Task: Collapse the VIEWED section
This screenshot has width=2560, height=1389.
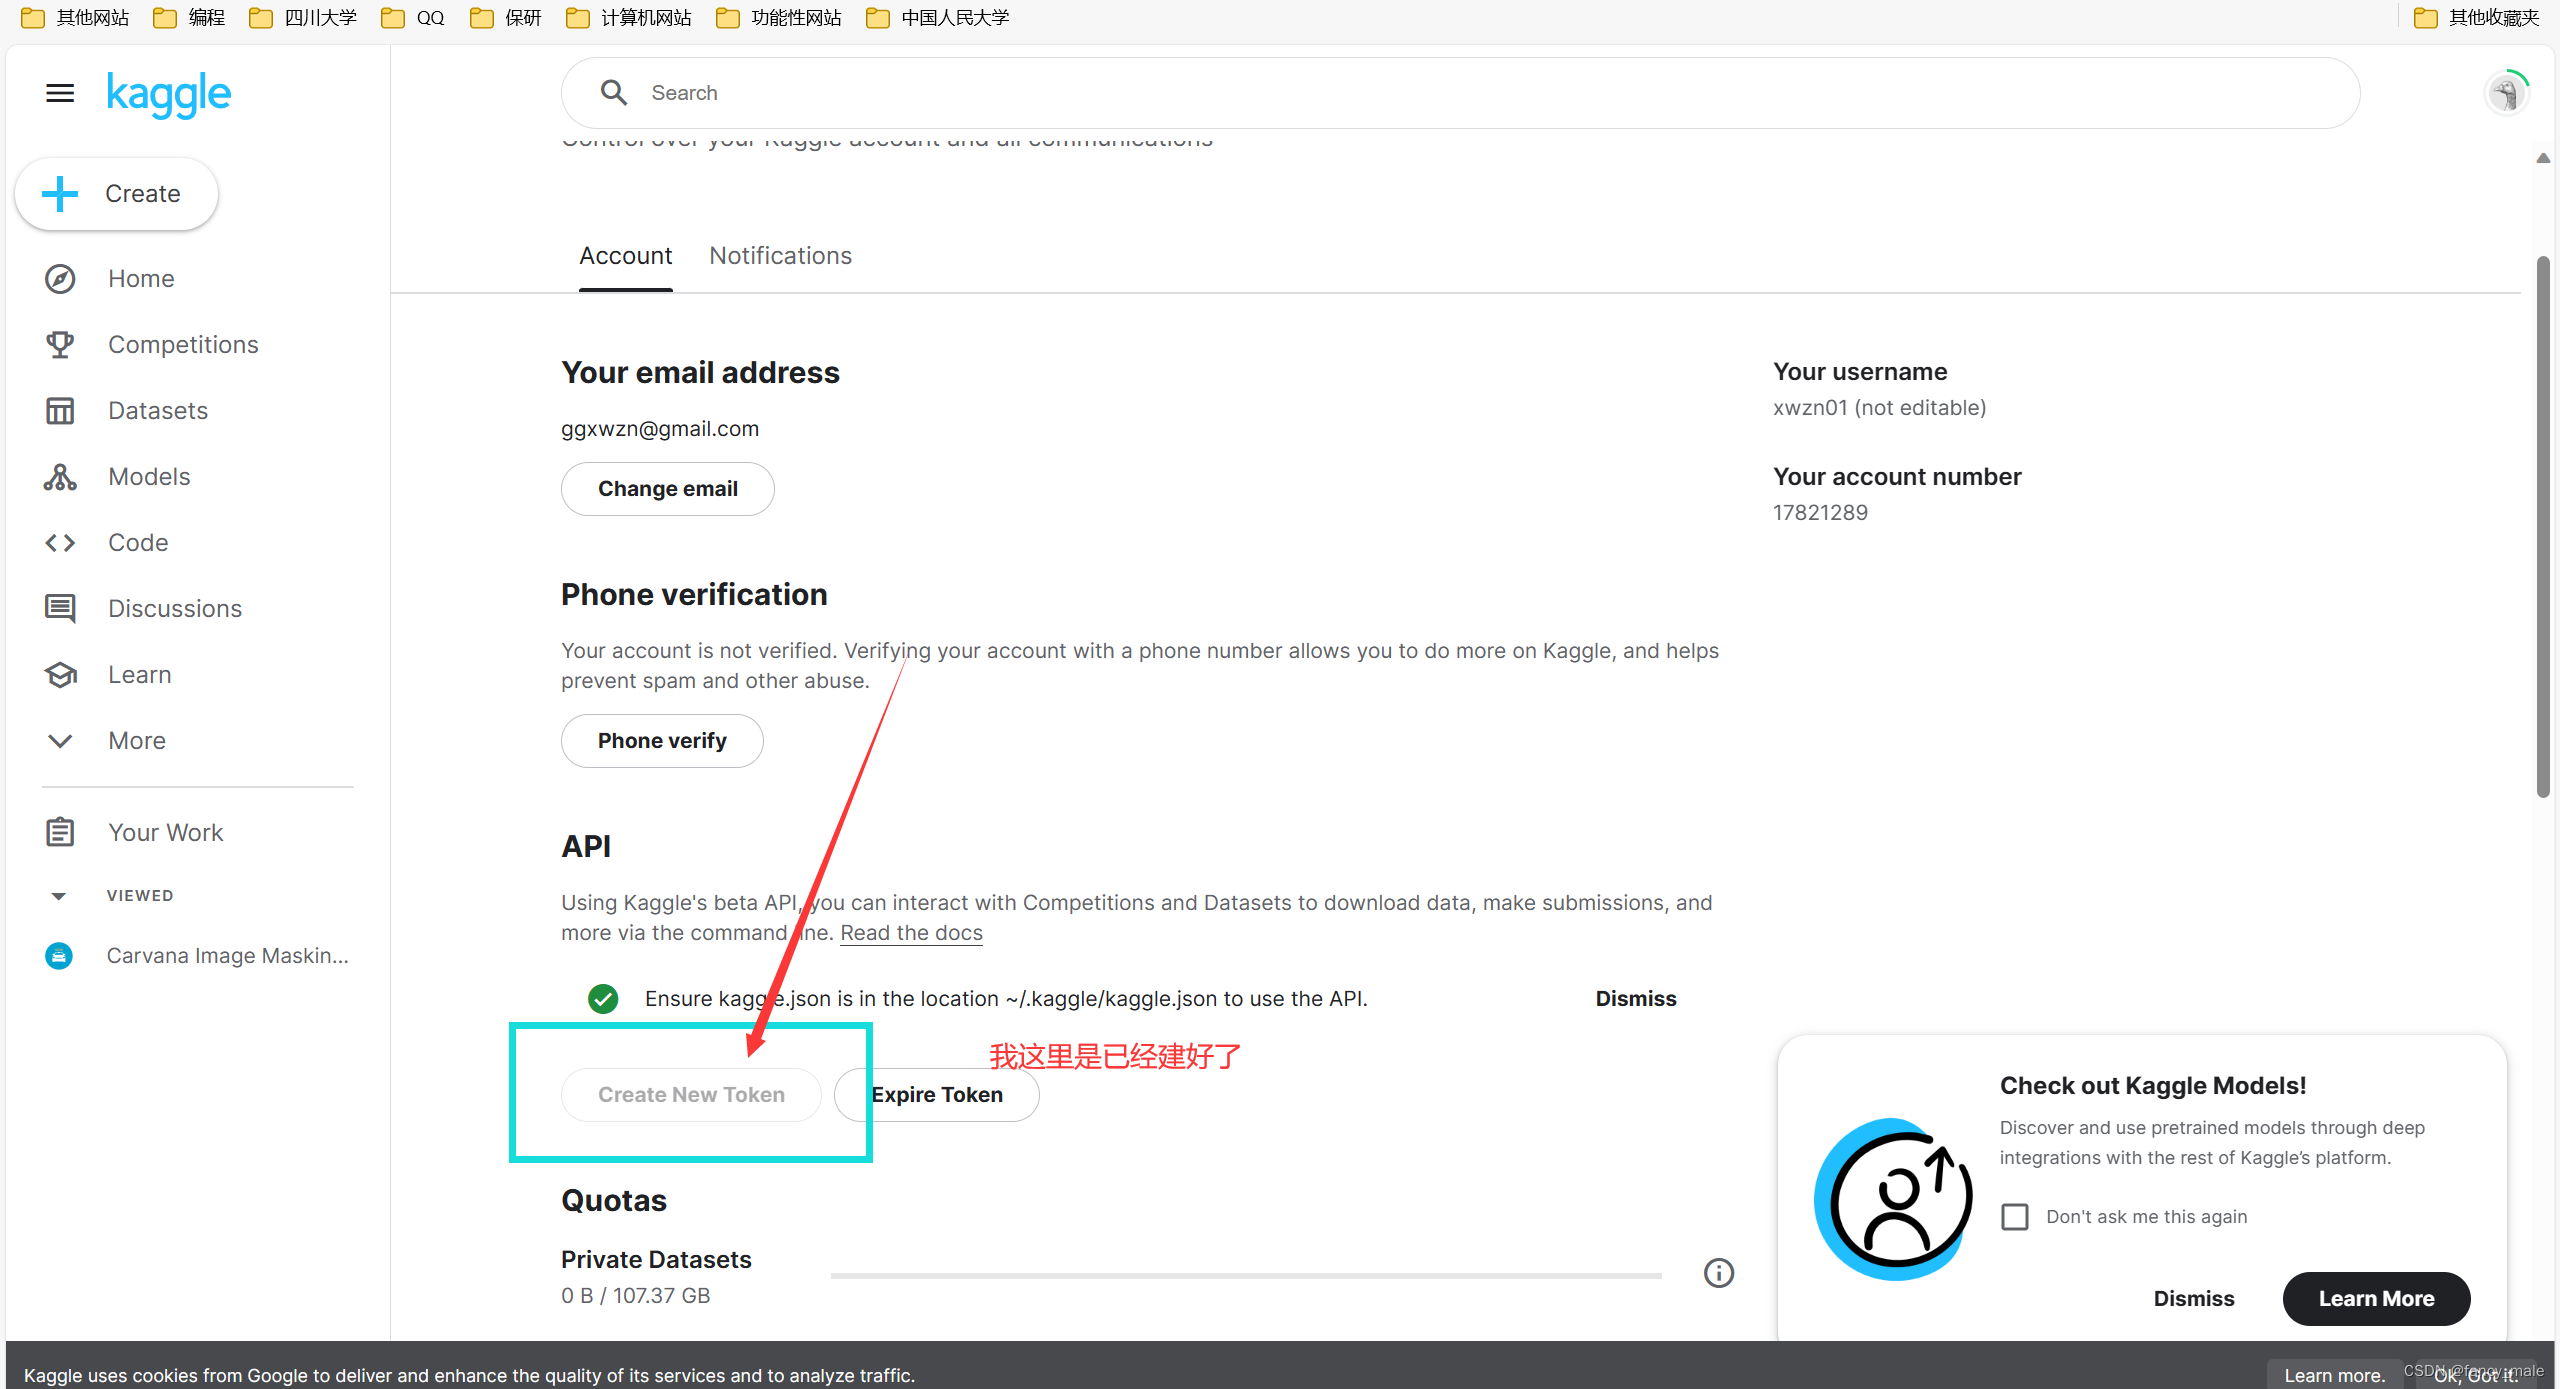Action: (59, 895)
